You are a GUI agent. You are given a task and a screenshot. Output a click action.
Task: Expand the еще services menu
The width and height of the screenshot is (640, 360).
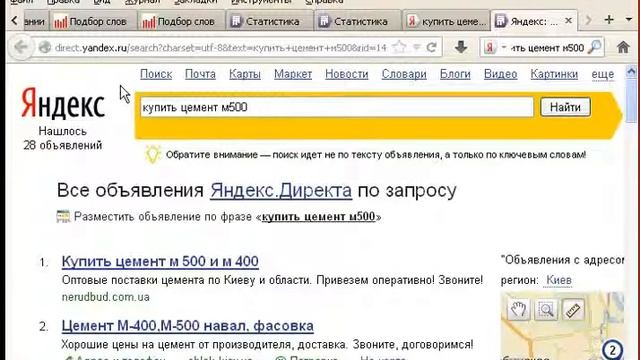[602, 74]
